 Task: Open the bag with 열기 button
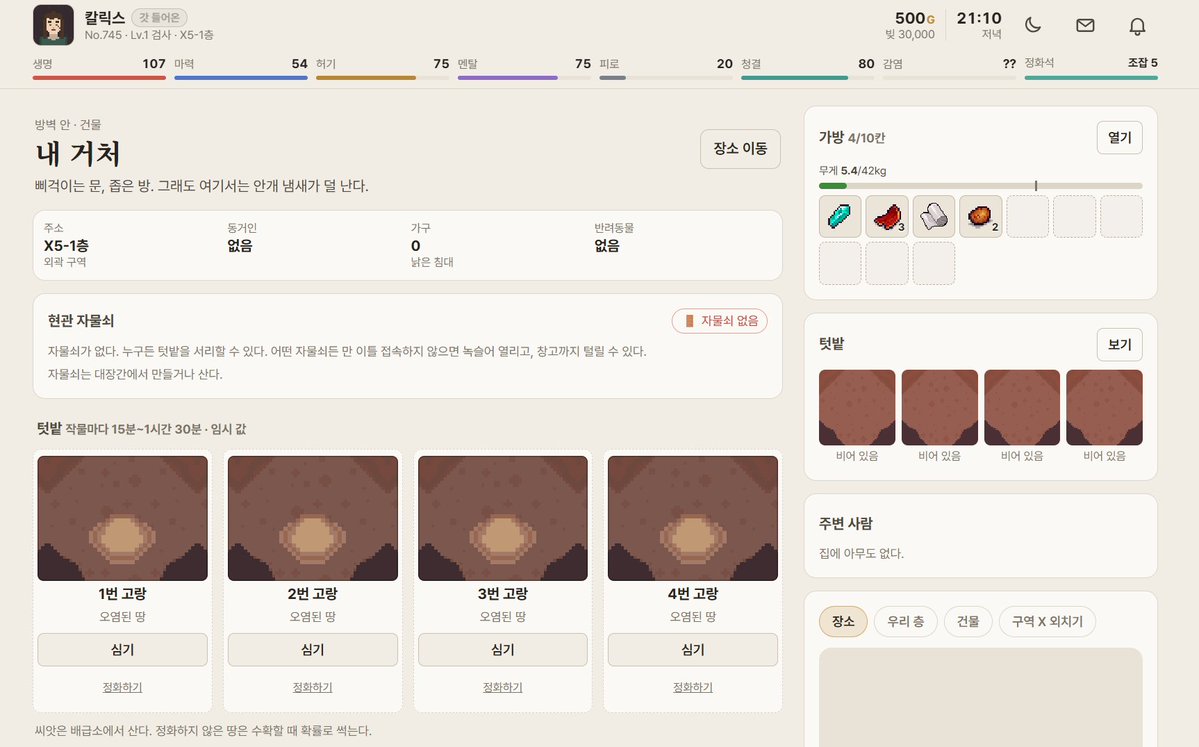click(x=1119, y=138)
